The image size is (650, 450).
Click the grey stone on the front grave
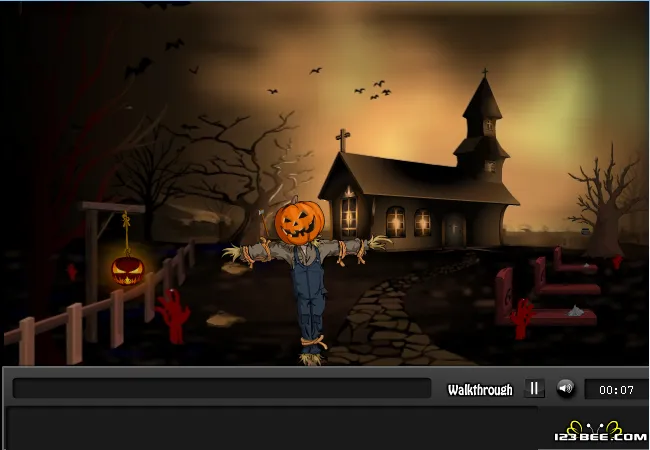[x=575, y=311]
